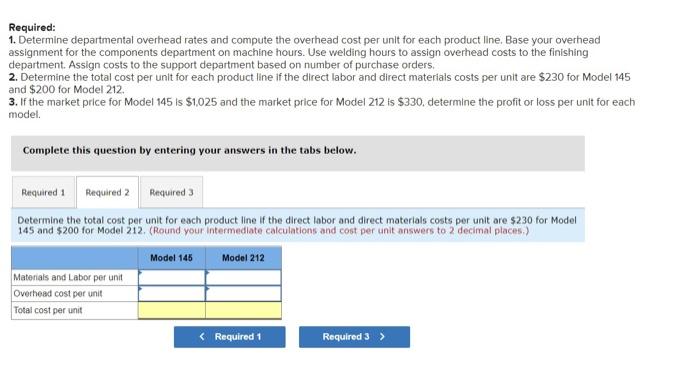Viewport: 700px width, 376px height.
Task: Click the Model 212 column header
Action: (x=243, y=258)
